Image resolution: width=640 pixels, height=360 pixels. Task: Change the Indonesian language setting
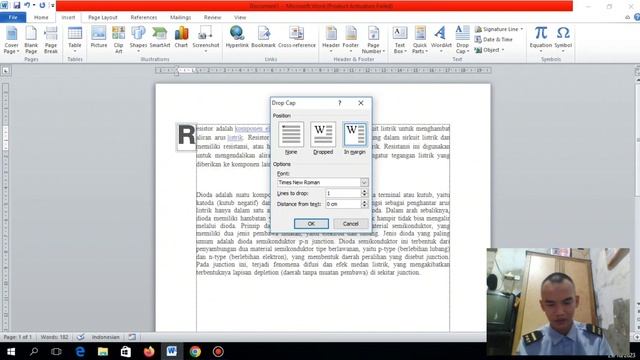point(106,337)
